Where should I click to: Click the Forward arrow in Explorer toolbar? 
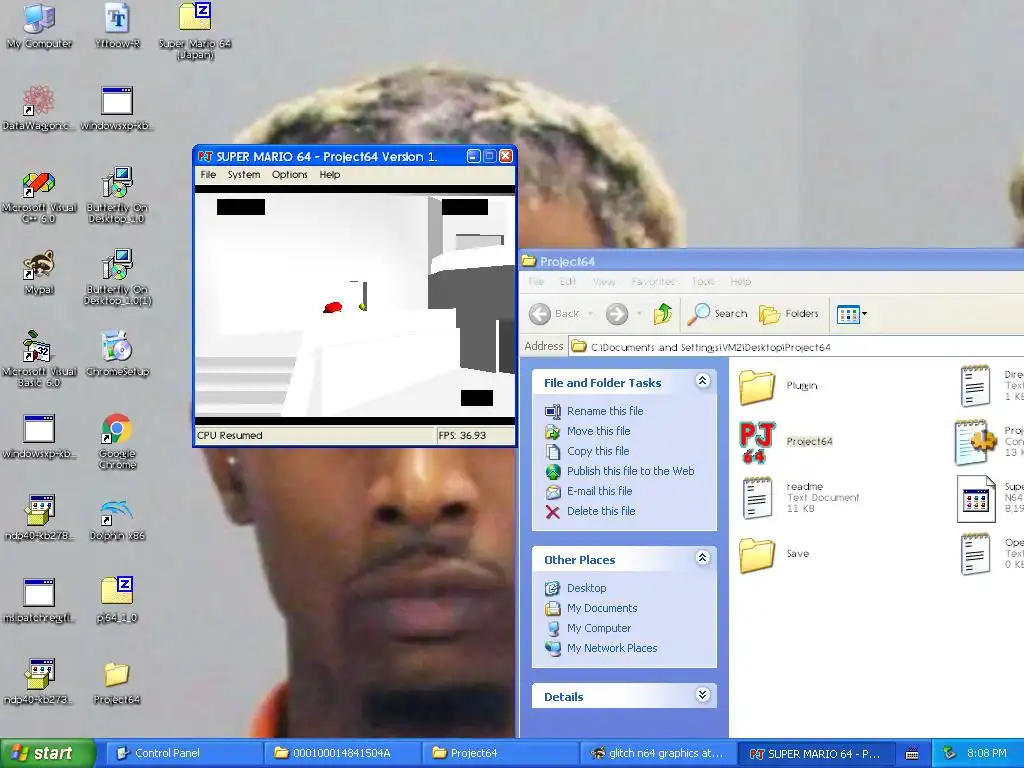[616, 313]
